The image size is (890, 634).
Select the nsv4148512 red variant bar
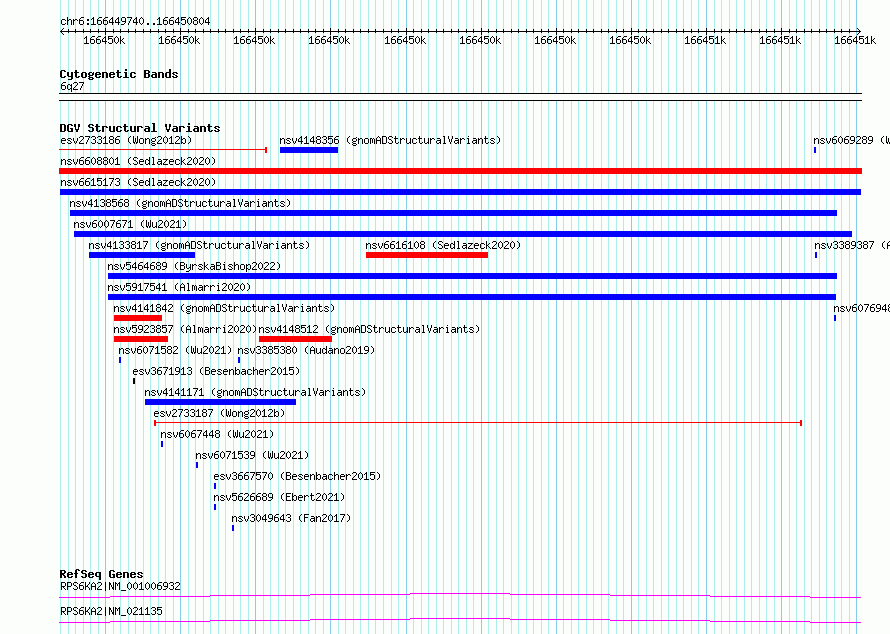295,339
